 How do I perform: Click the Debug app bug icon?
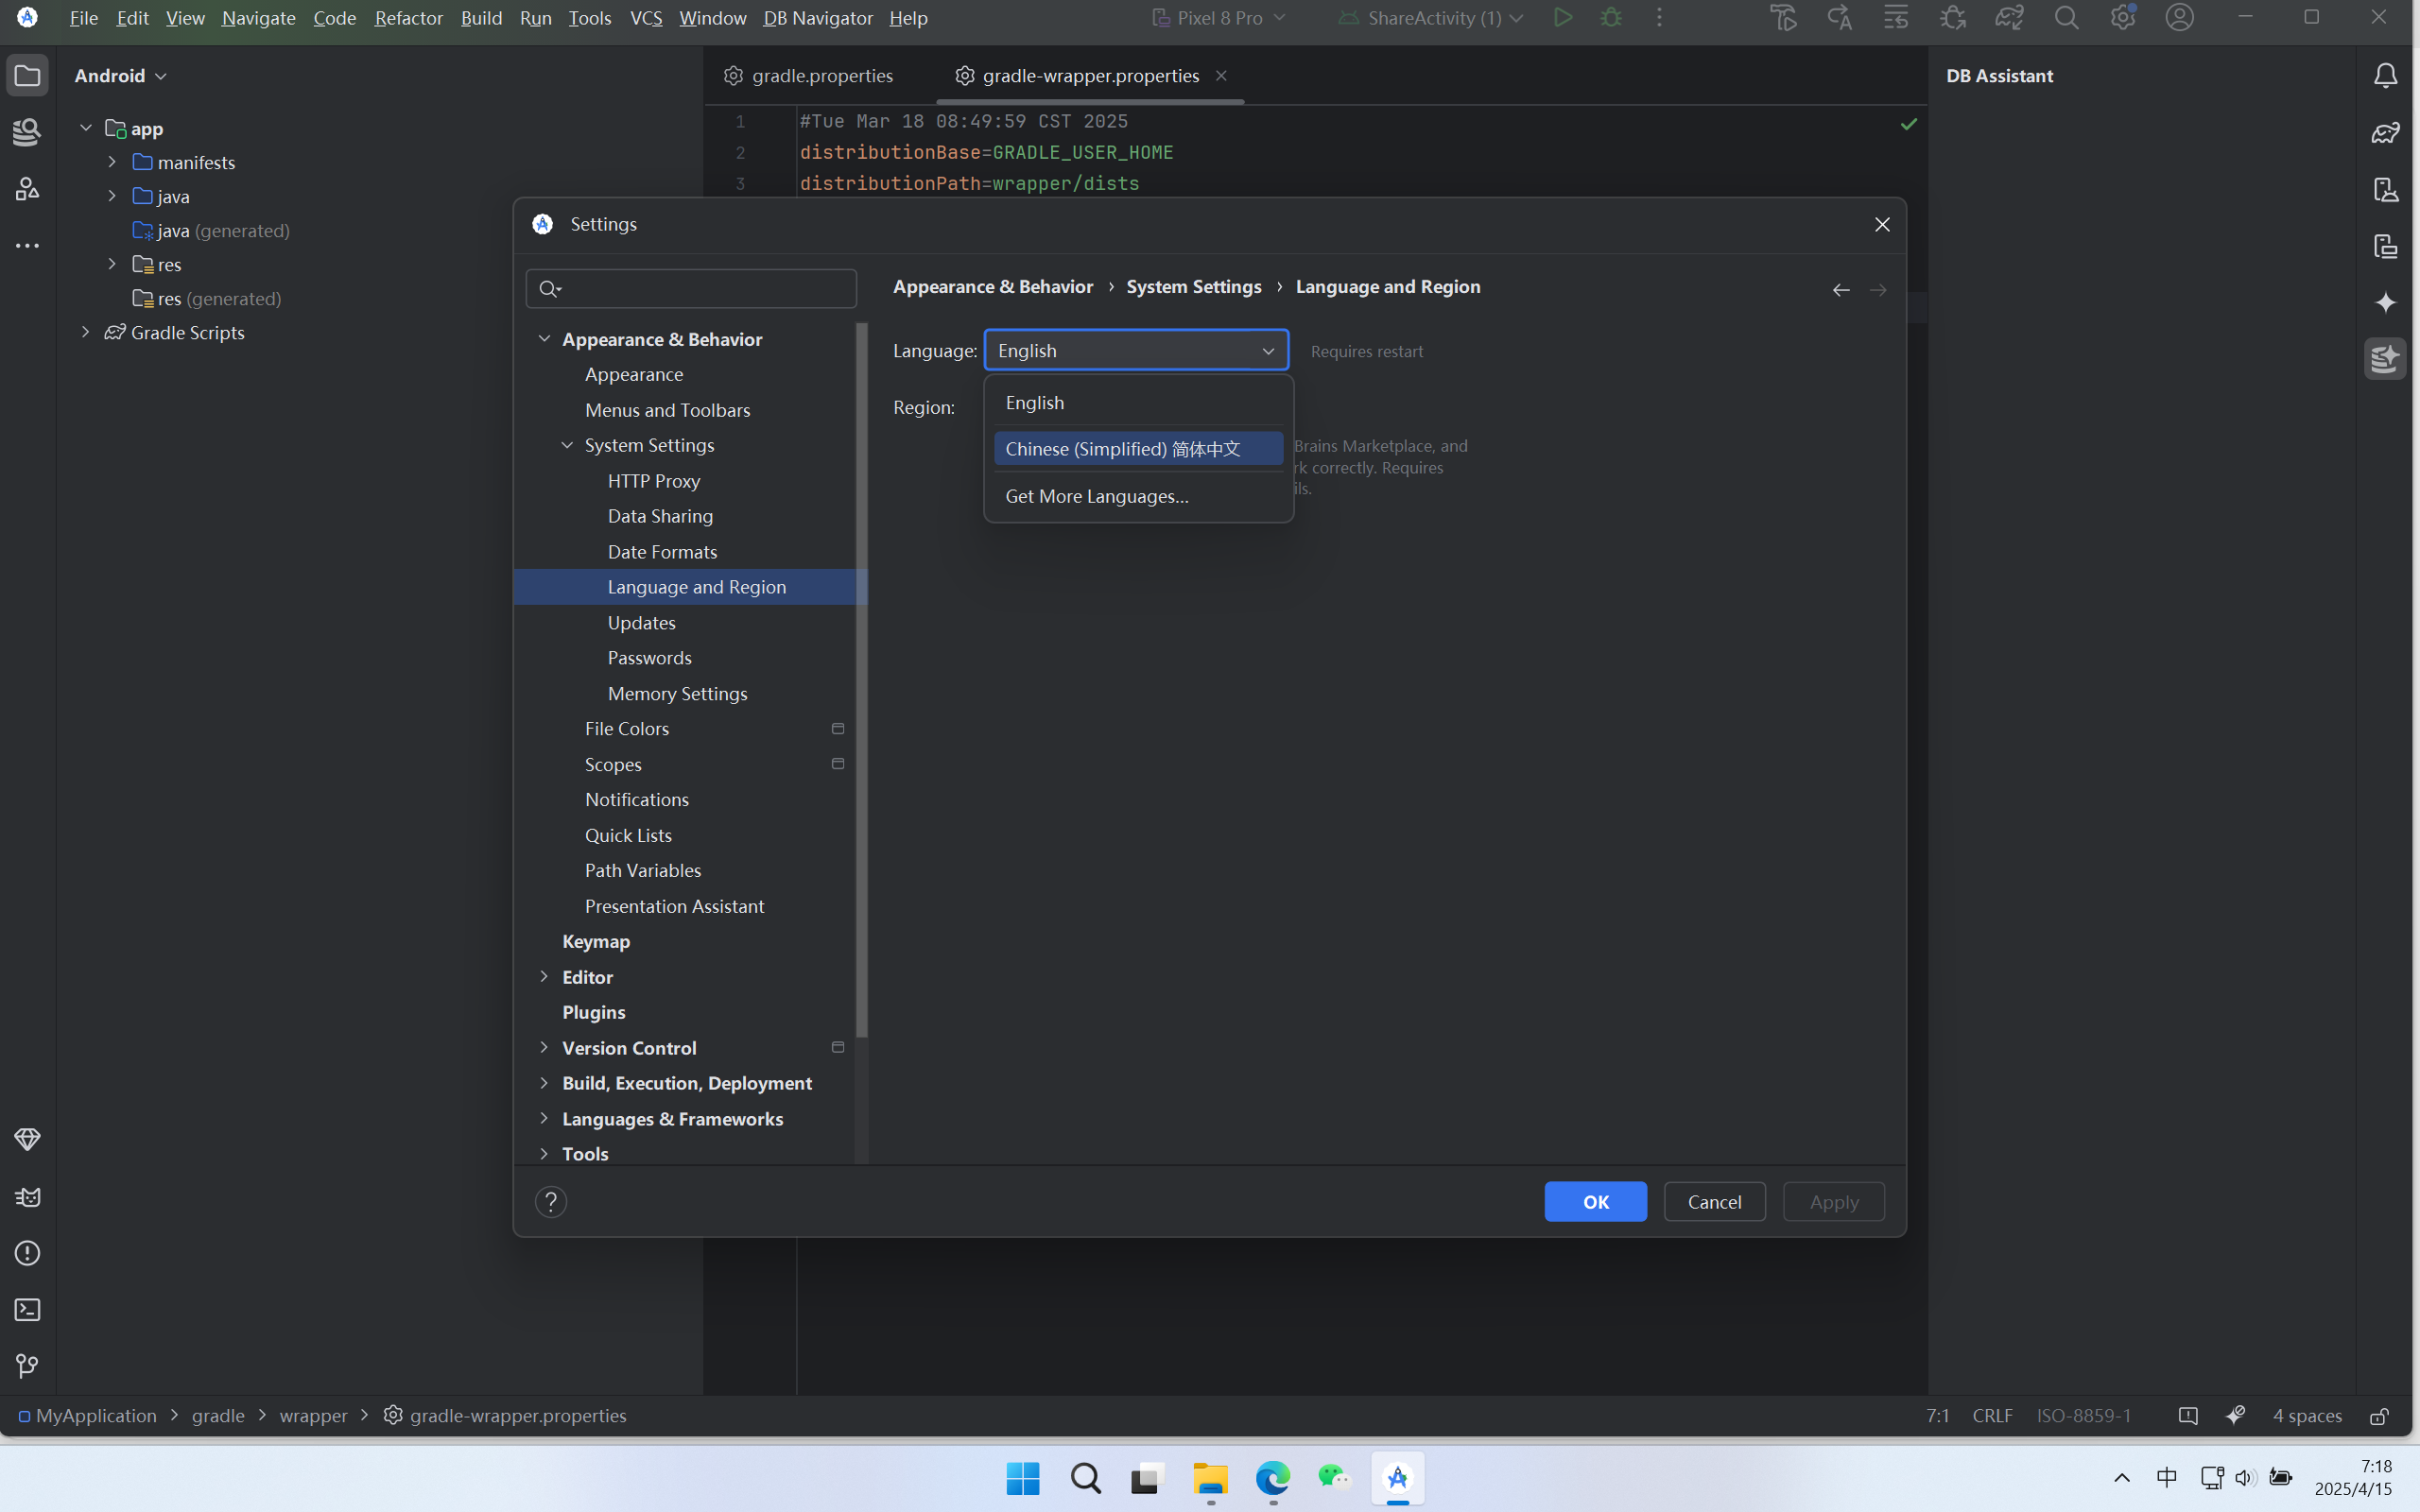1610,18
